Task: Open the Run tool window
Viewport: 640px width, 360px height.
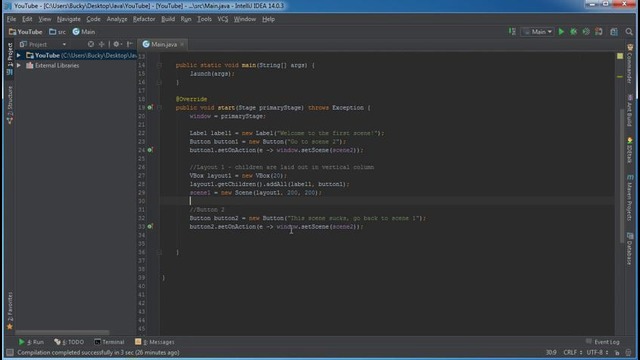Action: coord(31,342)
